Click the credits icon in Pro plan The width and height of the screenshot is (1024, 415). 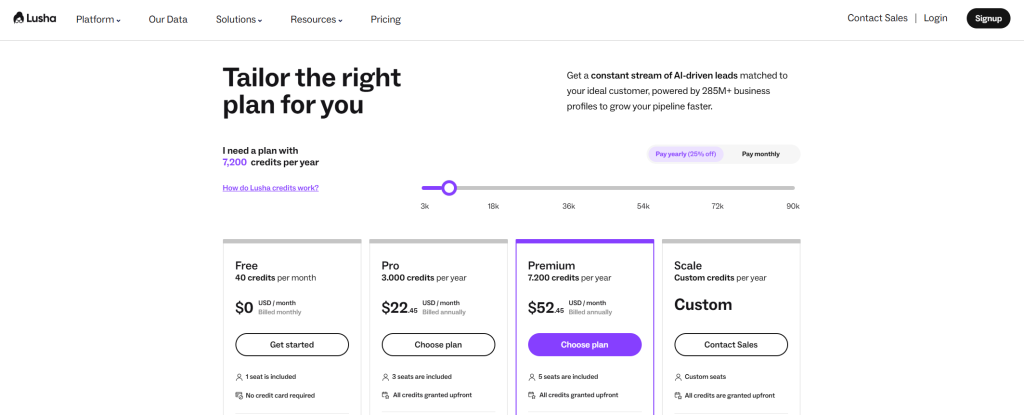pyautogui.click(x=385, y=396)
